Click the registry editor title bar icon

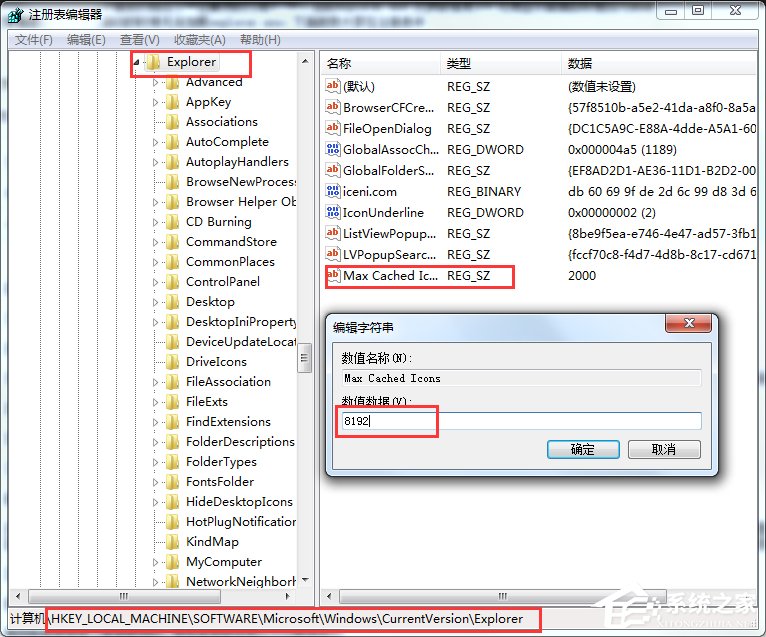pos(16,15)
